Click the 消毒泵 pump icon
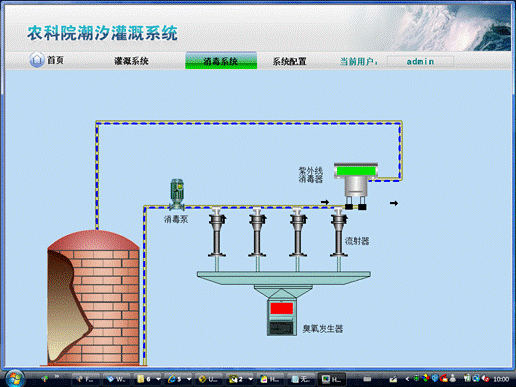Image resolution: width=516 pixels, height=387 pixels. coord(177,195)
